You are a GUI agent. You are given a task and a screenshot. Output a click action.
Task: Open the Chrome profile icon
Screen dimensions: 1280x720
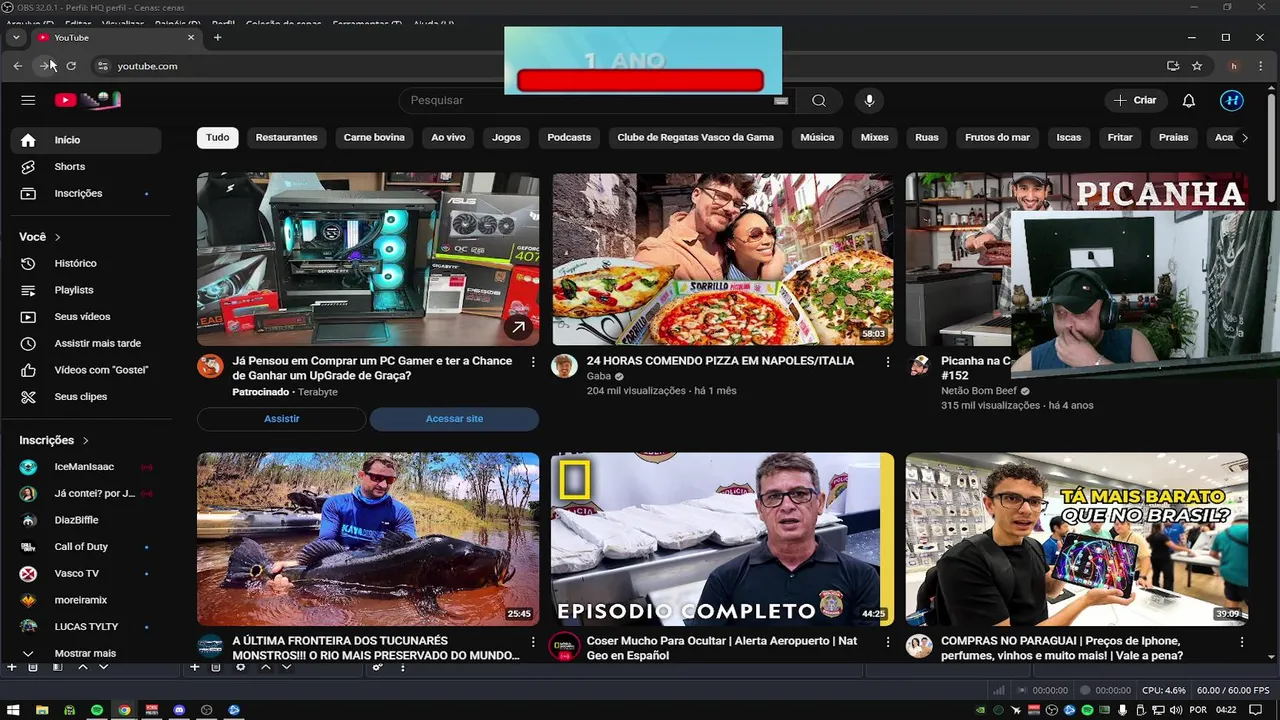tap(1234, 66)
